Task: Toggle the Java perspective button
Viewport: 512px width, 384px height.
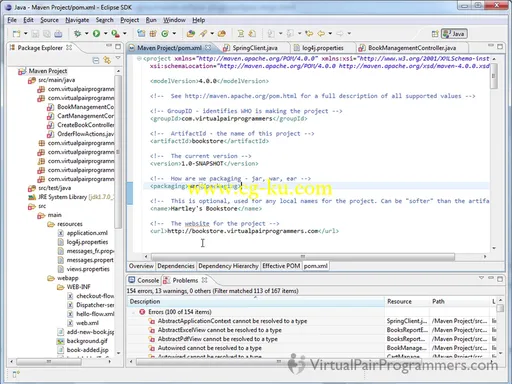Action: coord(454,34)
